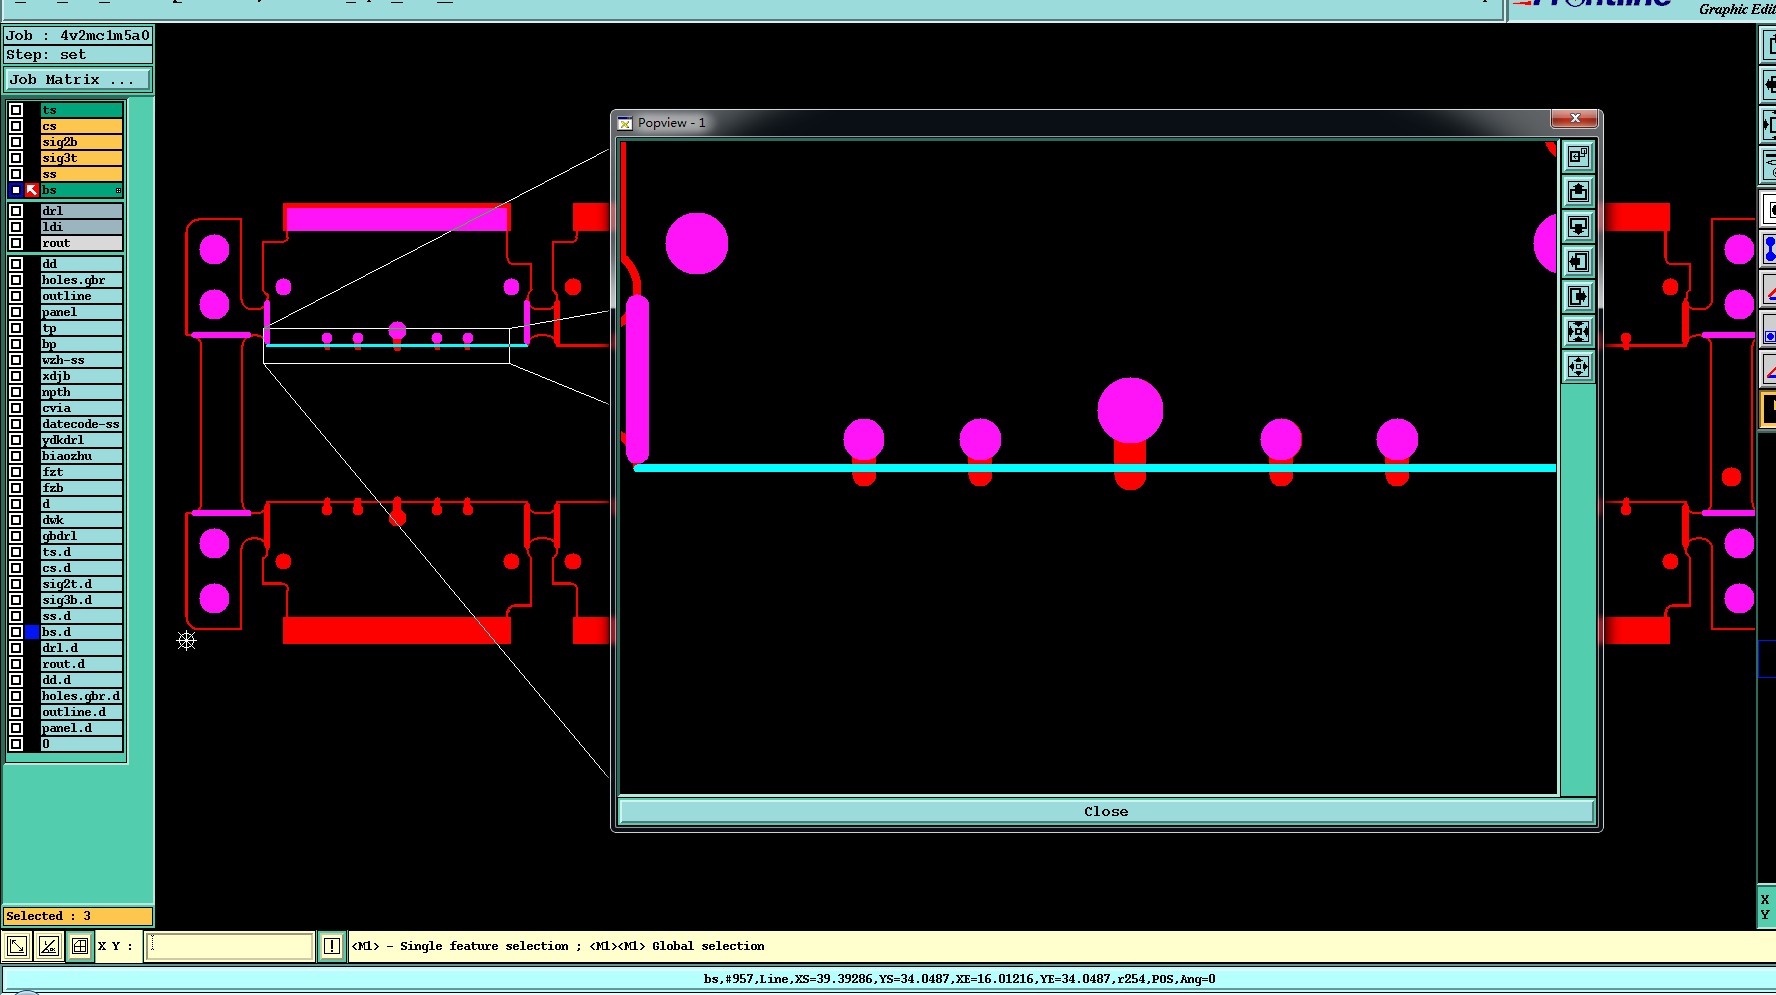1776x995 pixels.
Task: Click the blue display color square on bs.d row
Action: coord(32,632)
